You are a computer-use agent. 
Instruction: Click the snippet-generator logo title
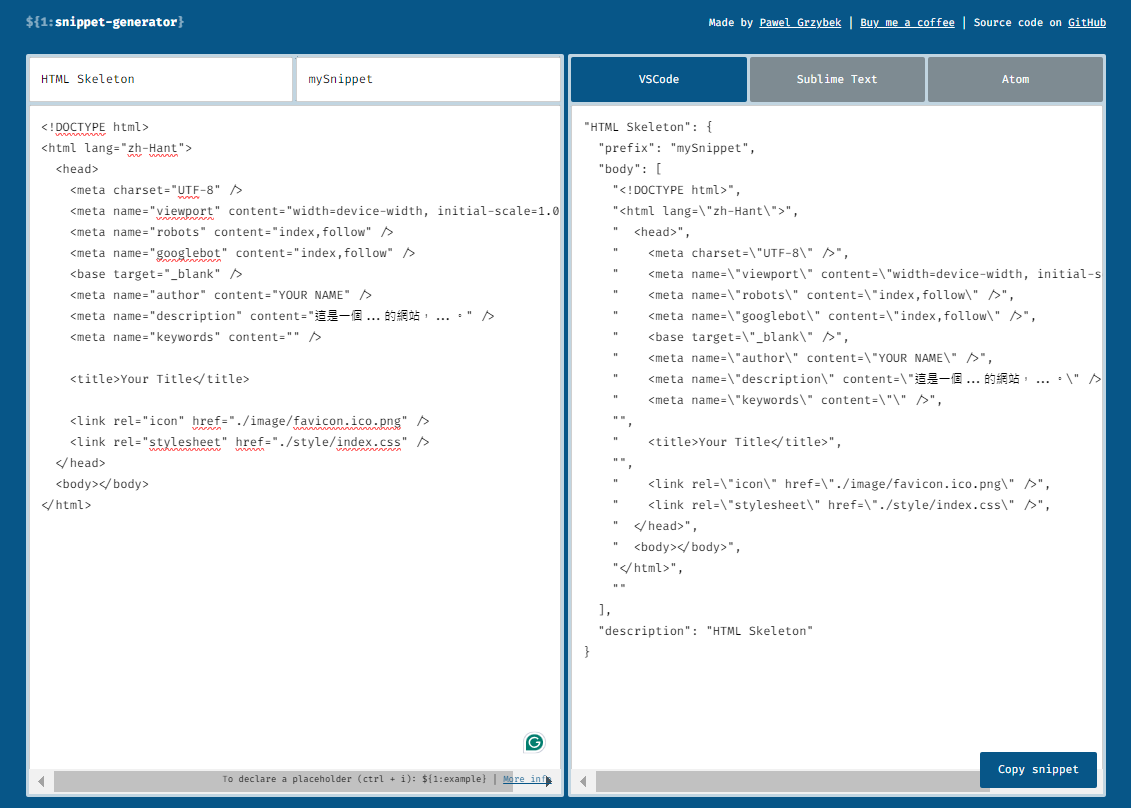coord(105,22)
